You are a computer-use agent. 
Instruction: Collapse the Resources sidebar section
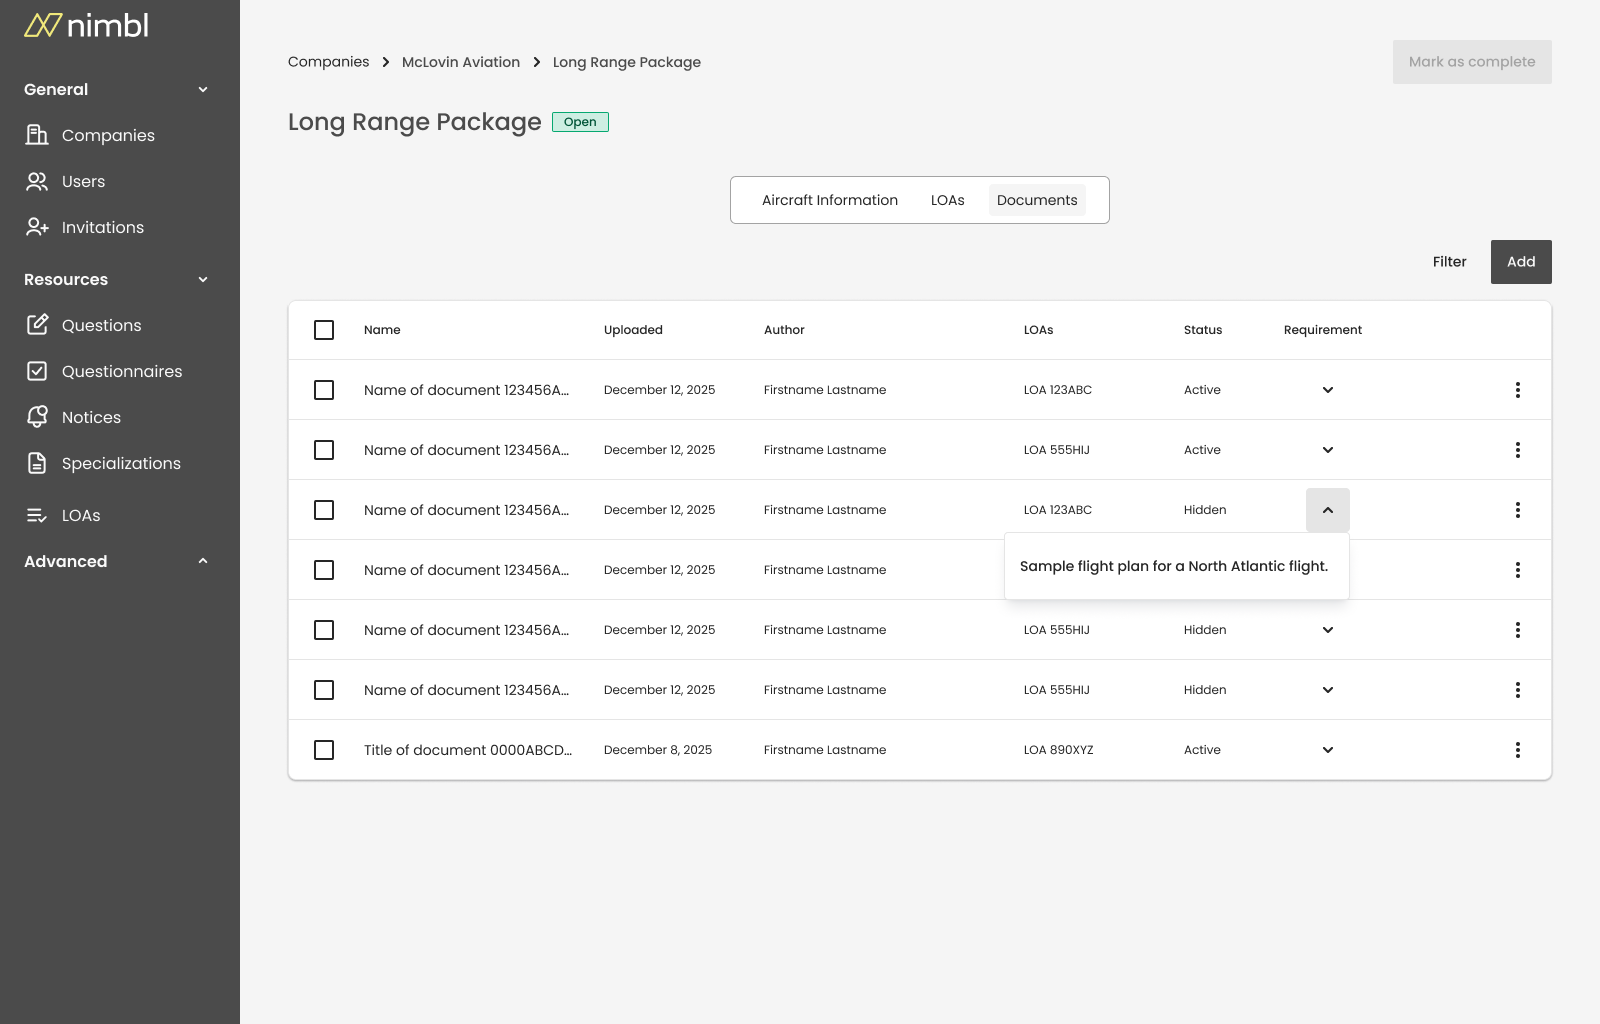(x=203, y=279)
